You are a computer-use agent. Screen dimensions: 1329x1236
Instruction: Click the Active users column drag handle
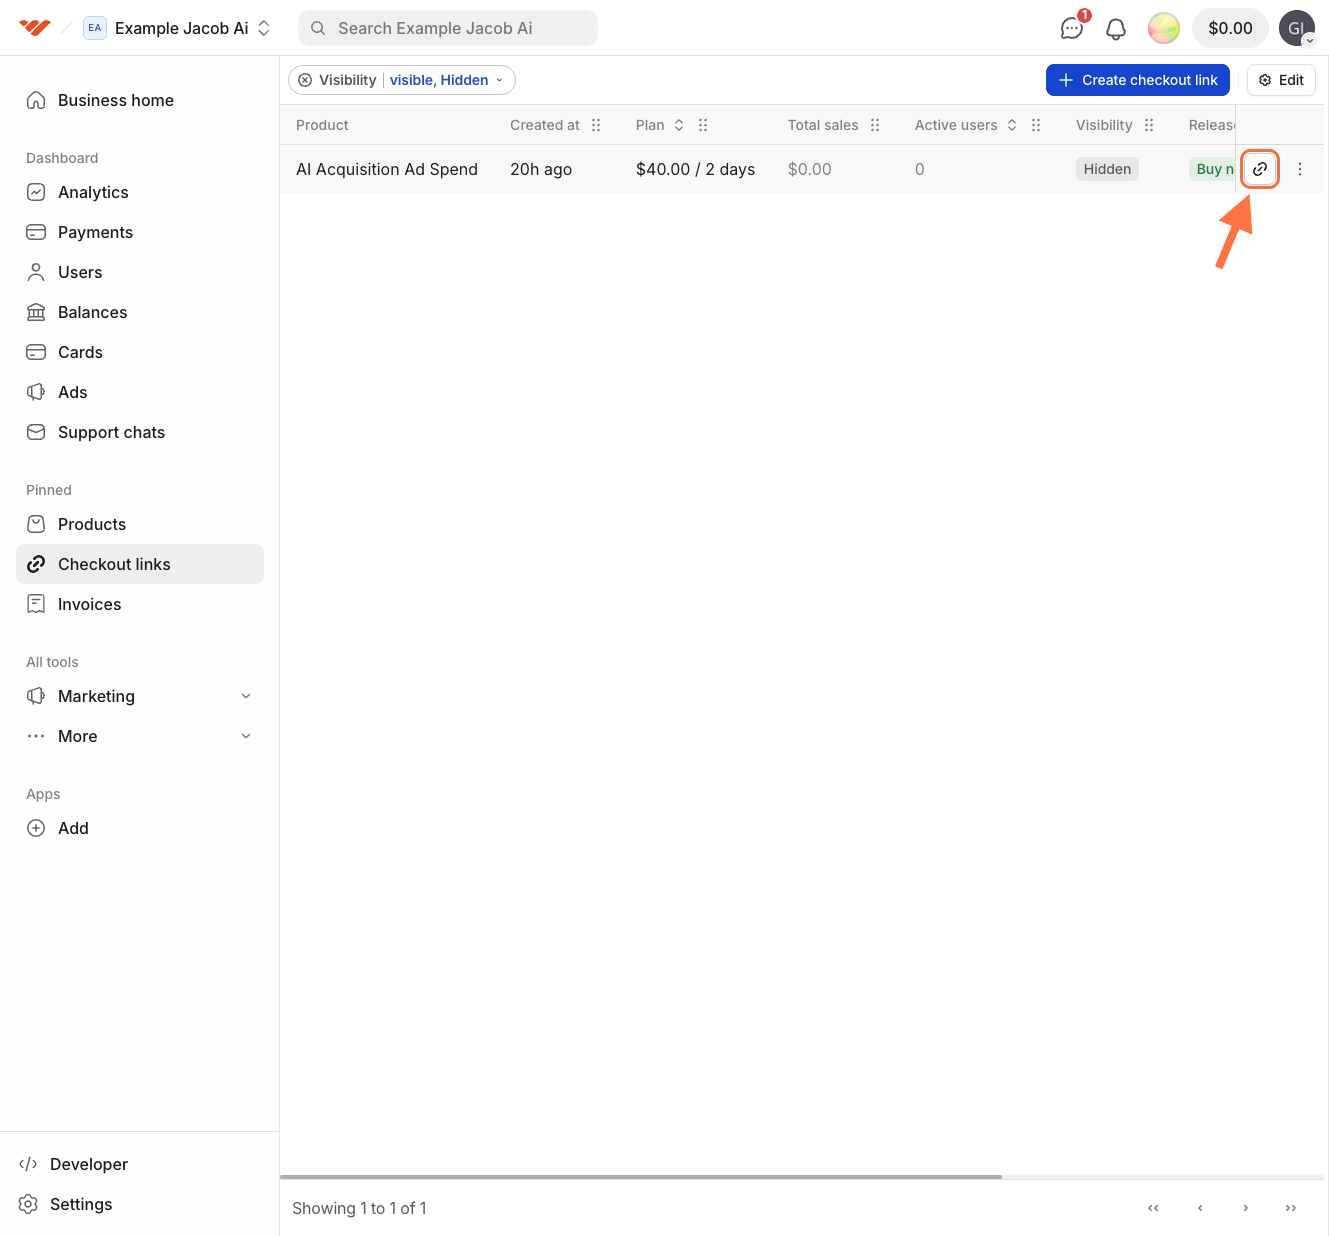click(1036, 125)
